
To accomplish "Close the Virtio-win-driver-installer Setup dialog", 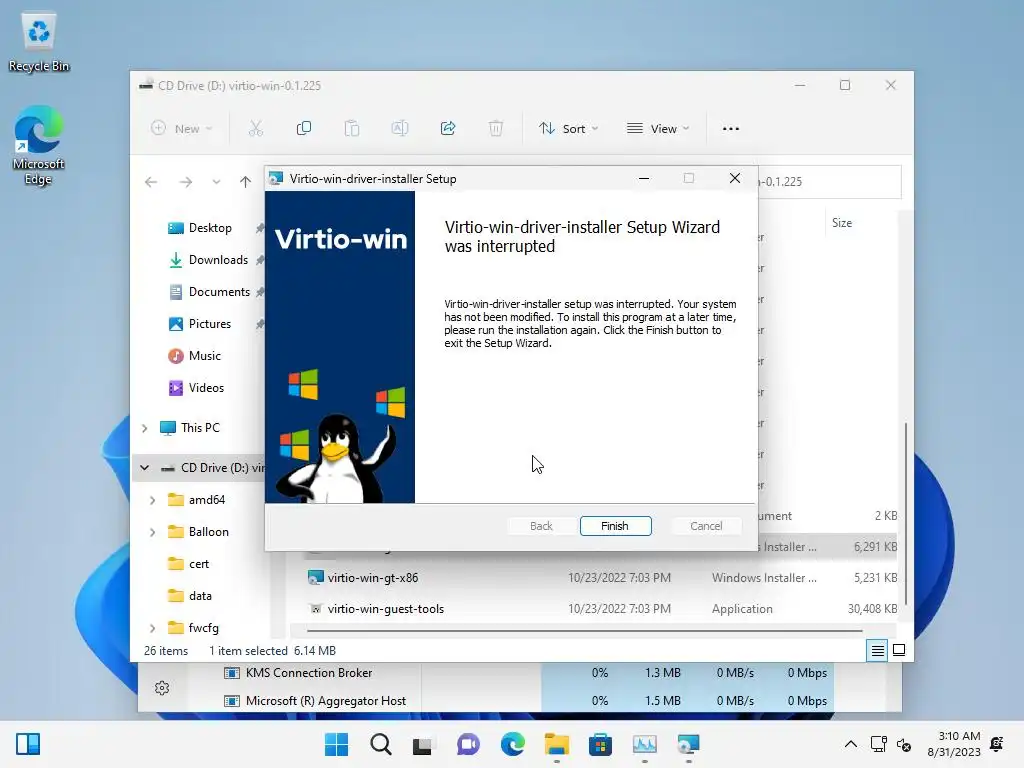I will [735, 178].
